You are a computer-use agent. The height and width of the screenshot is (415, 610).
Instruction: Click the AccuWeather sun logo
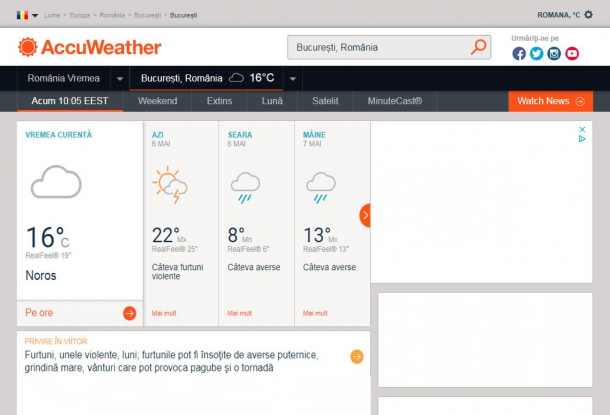(x=27, y=47)
